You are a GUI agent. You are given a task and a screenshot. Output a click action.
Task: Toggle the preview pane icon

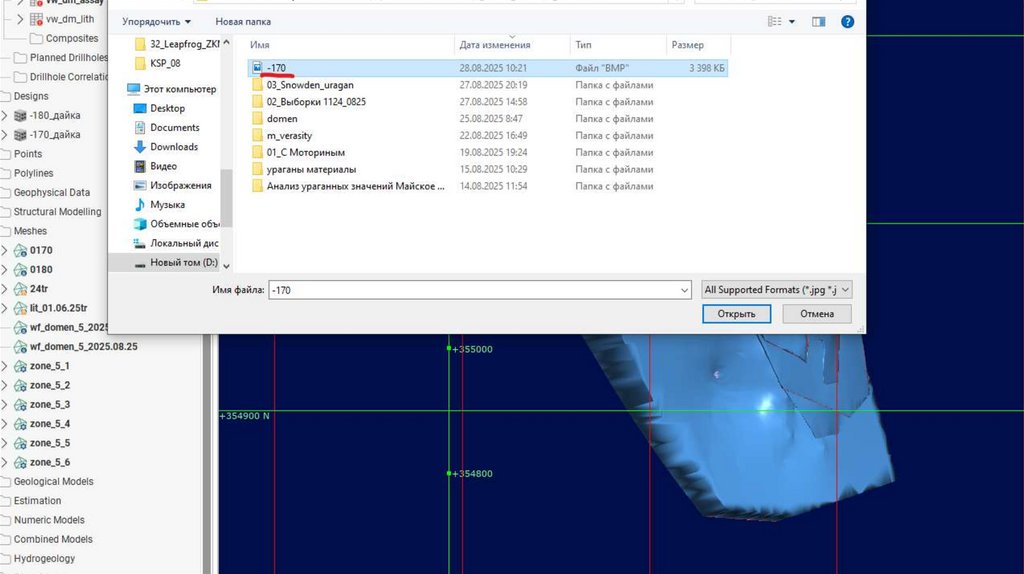[819, 21]
